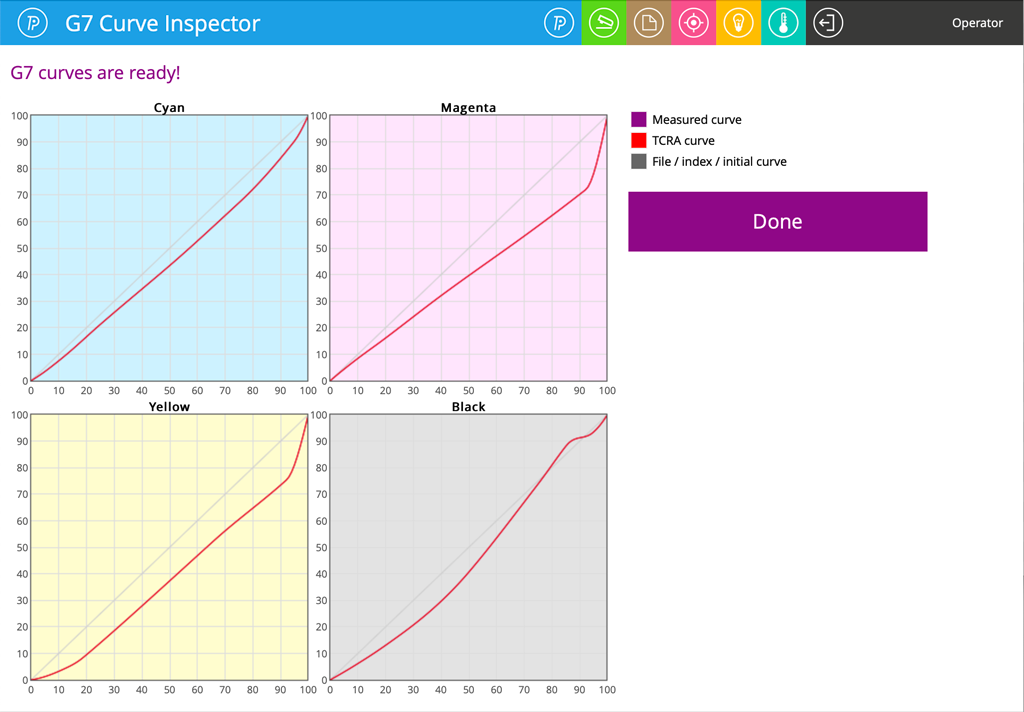Click the gray File / index / initial curve swatch
1024x712 pixels.
pos(639,161)
